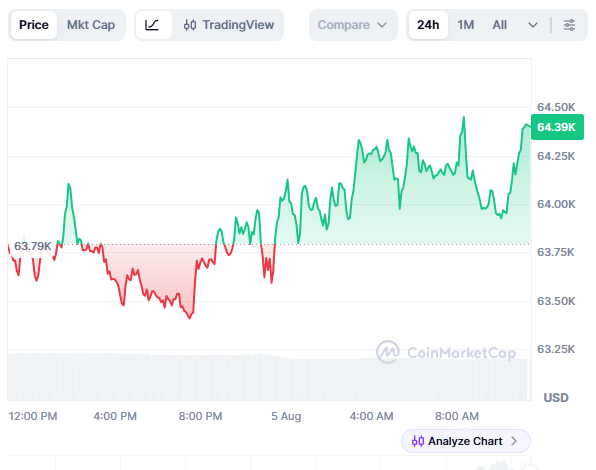Click the volume bars below the chart
This screenshot has height=470, width=596.
click(x=269, y=377)
